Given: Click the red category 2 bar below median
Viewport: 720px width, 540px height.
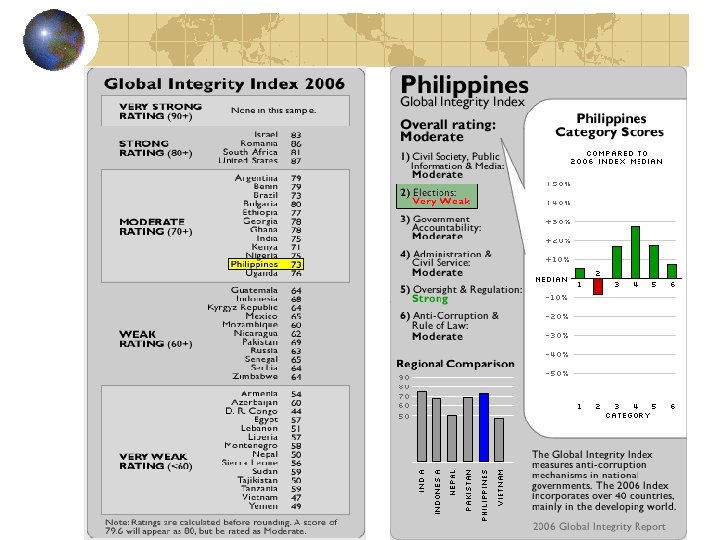Looking at the screenshot, I should coord(598,287).
